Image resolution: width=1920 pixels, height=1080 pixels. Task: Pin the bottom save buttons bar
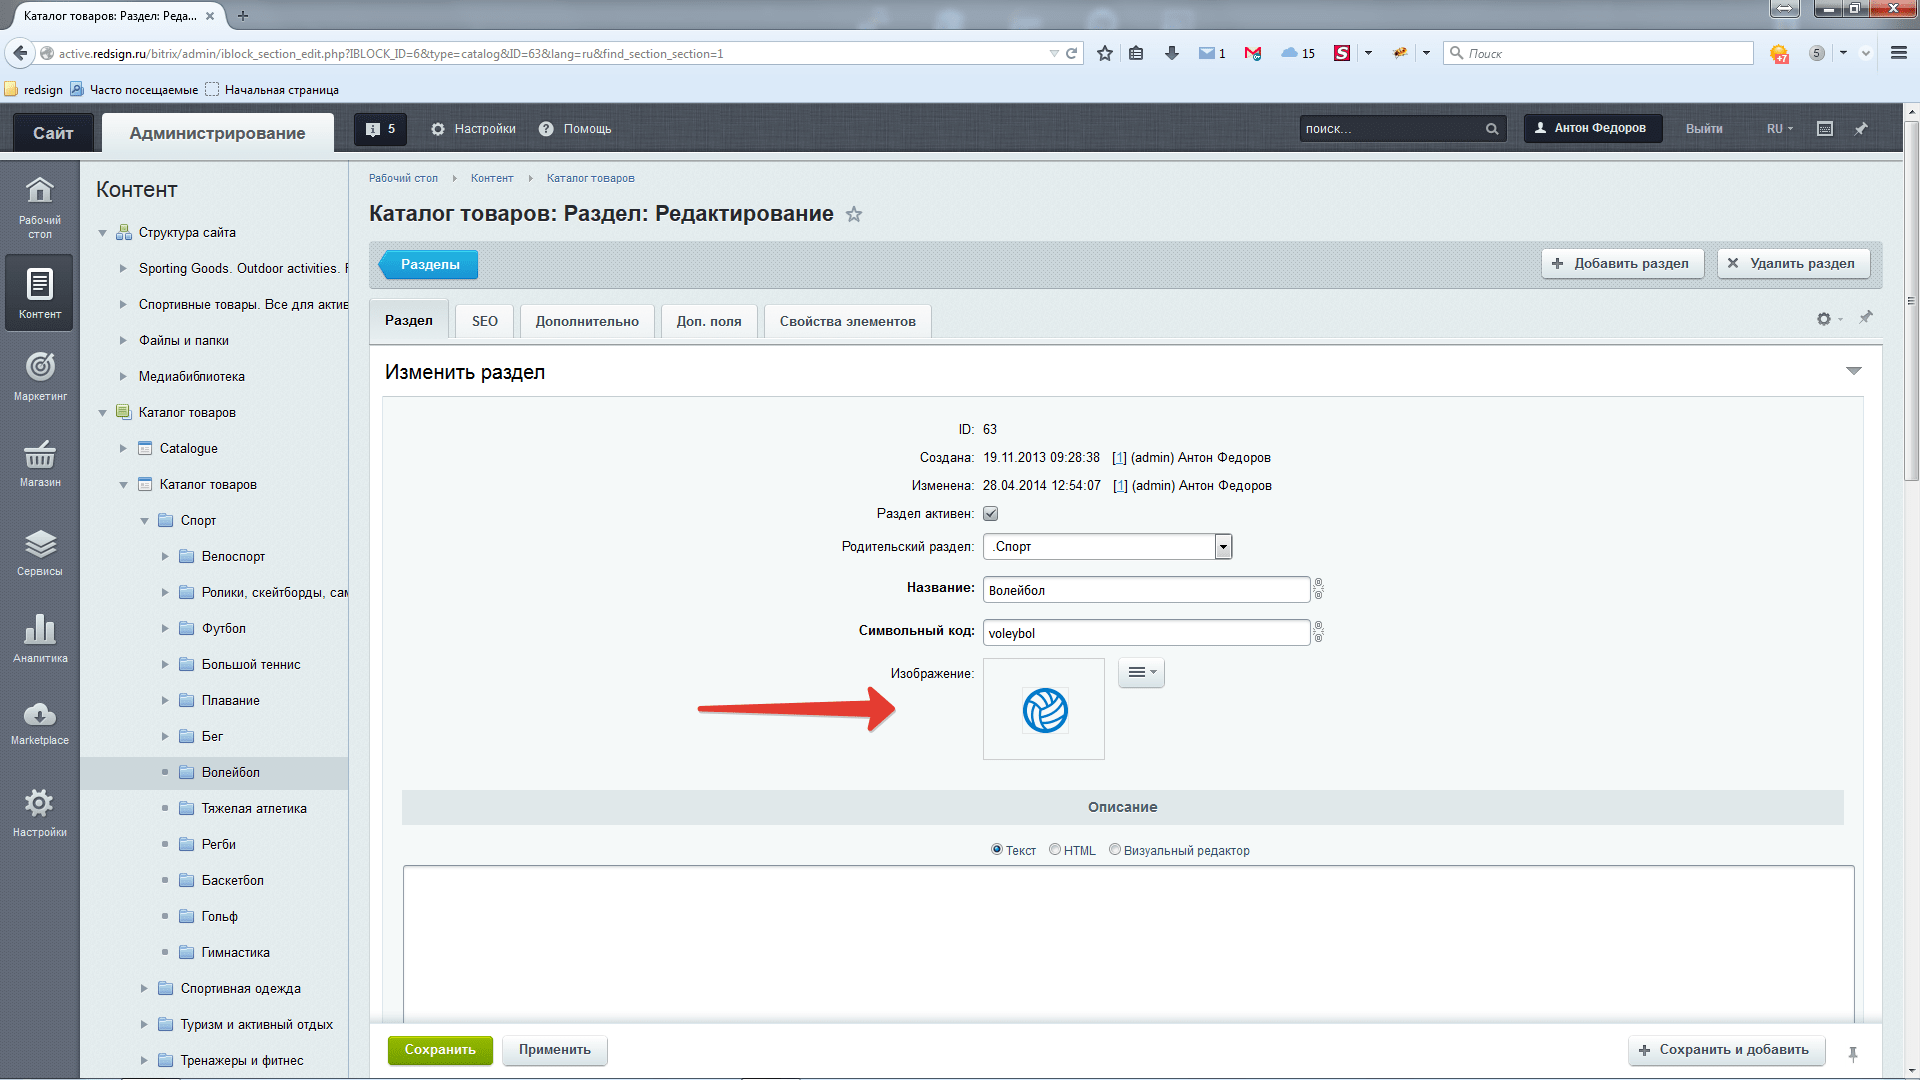tap(1853, 1053)
